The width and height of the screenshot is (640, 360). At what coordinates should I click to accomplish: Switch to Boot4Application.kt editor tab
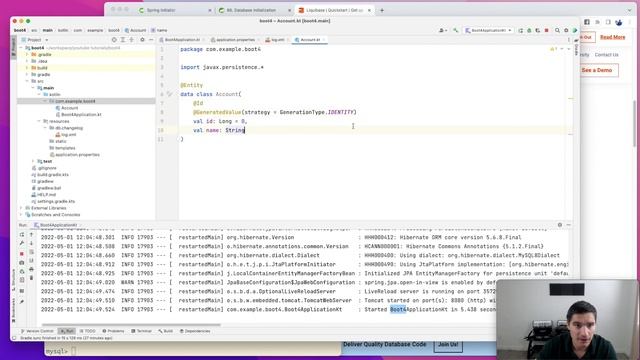182,40
